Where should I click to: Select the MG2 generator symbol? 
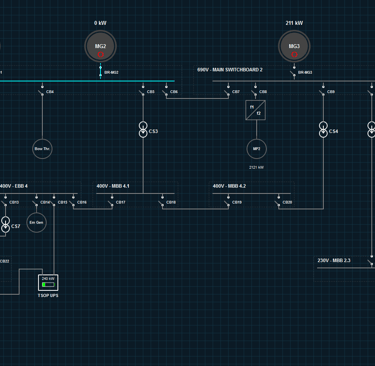coord(100,46)
